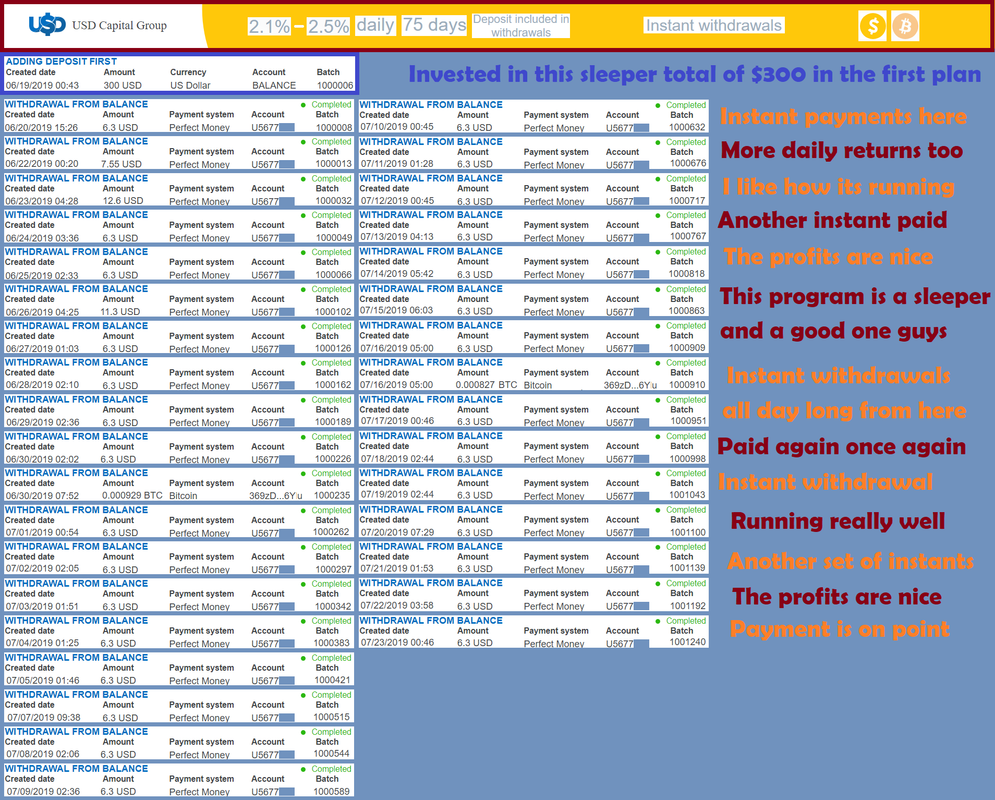Click the 'daily' banner label

click(x=375, y=25)
